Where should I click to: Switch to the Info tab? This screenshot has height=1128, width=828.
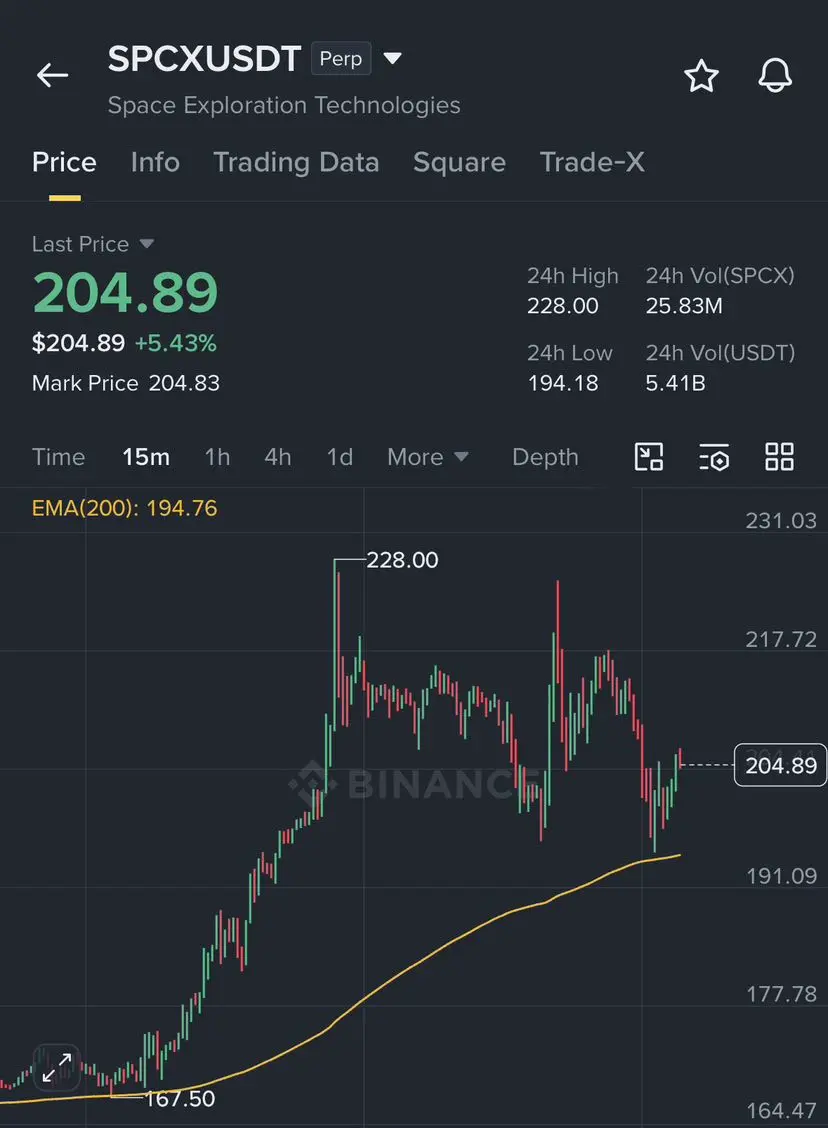click(155, 163)
